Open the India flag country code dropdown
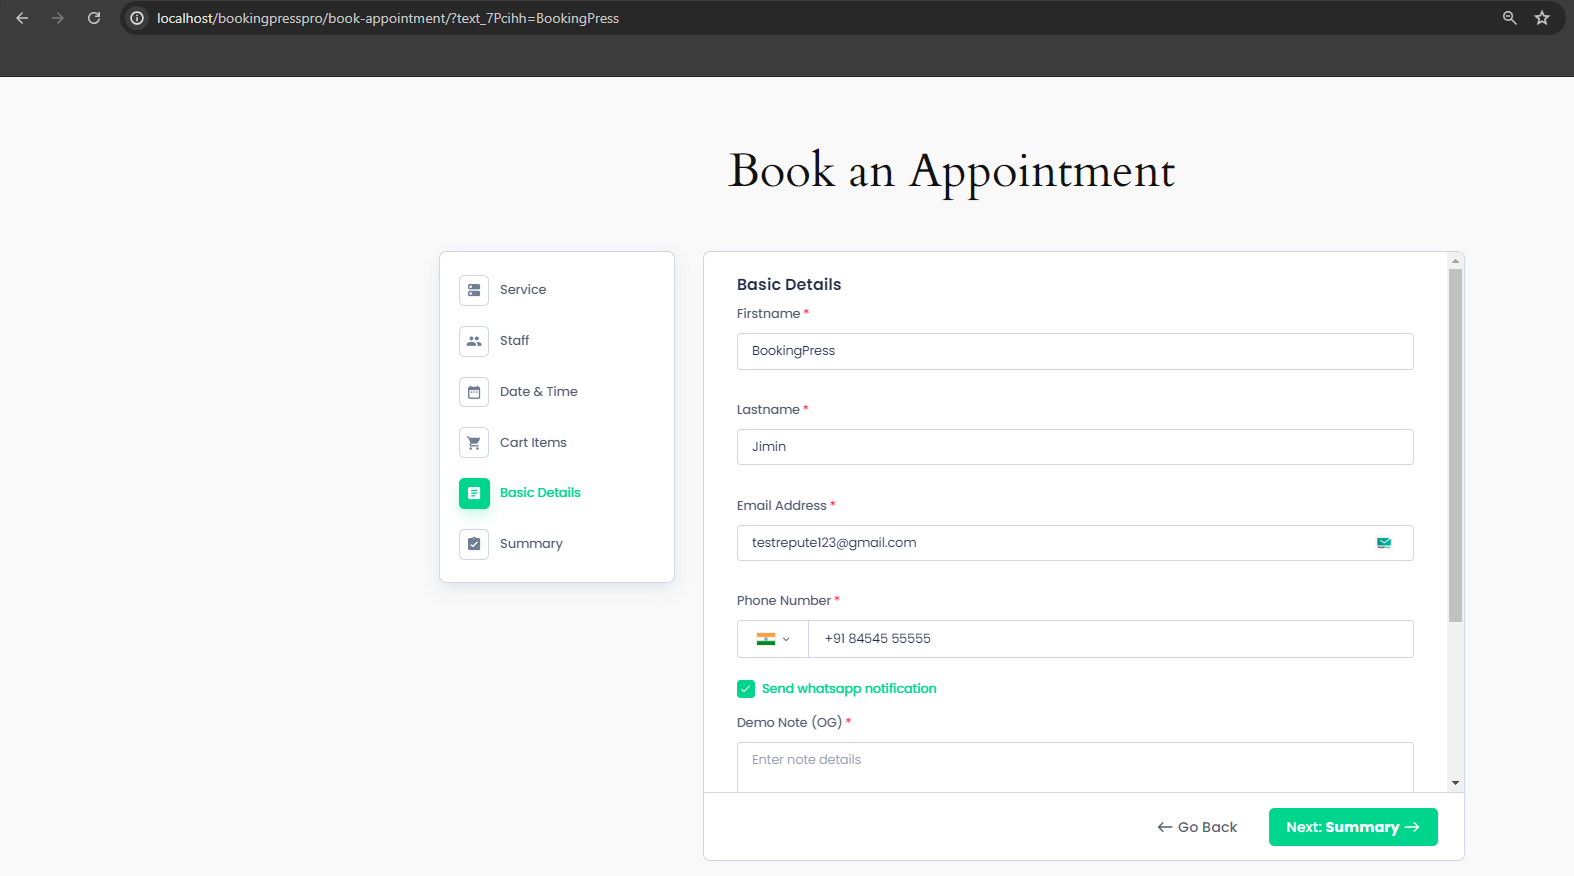1574x876 pixels. click(x=773, y=639)
